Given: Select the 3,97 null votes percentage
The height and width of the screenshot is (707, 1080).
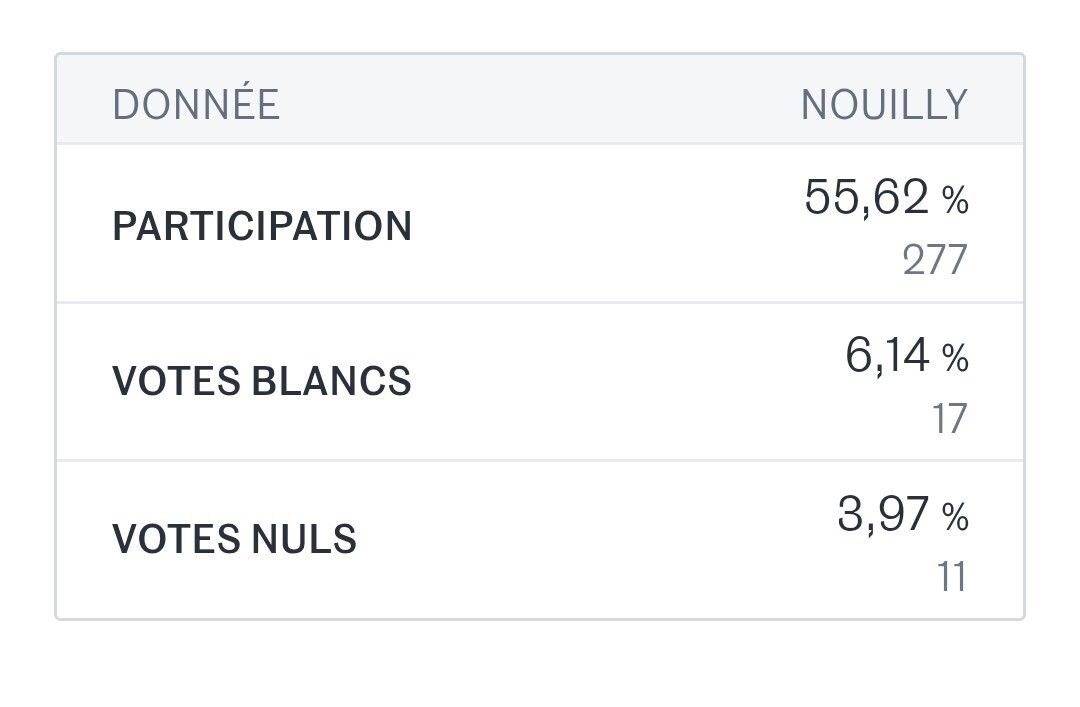Looking at the screenshot, I should pos(883,516).
